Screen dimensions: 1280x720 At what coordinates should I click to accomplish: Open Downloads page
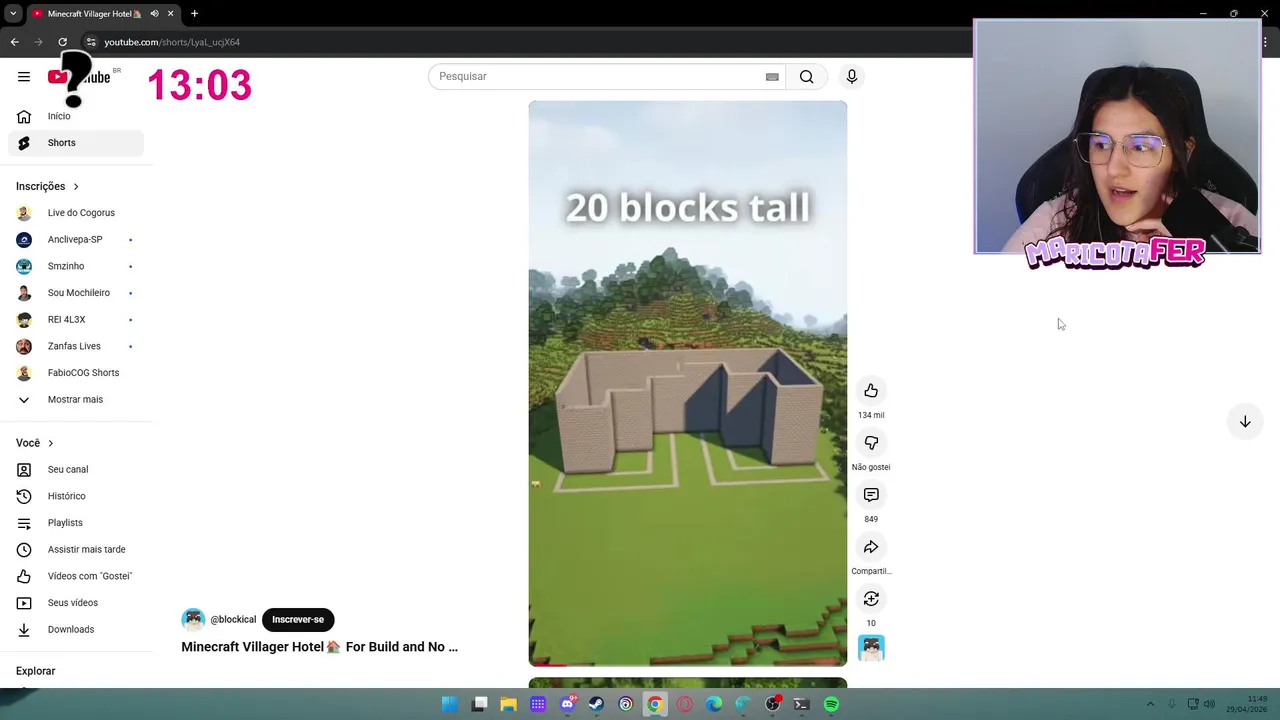76,630
